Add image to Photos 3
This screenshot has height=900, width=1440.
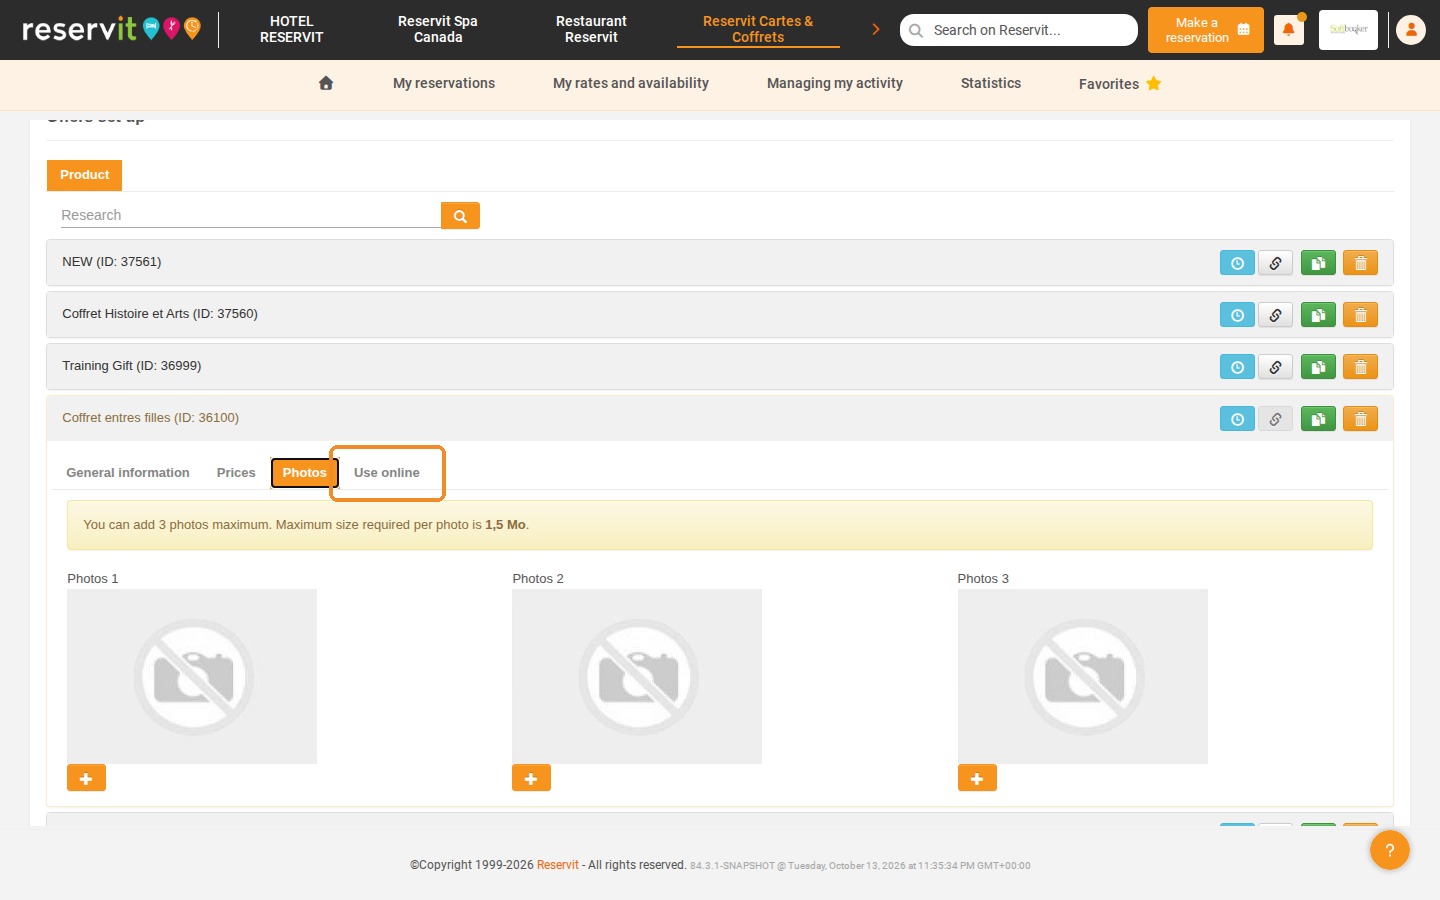pos(977,778)
